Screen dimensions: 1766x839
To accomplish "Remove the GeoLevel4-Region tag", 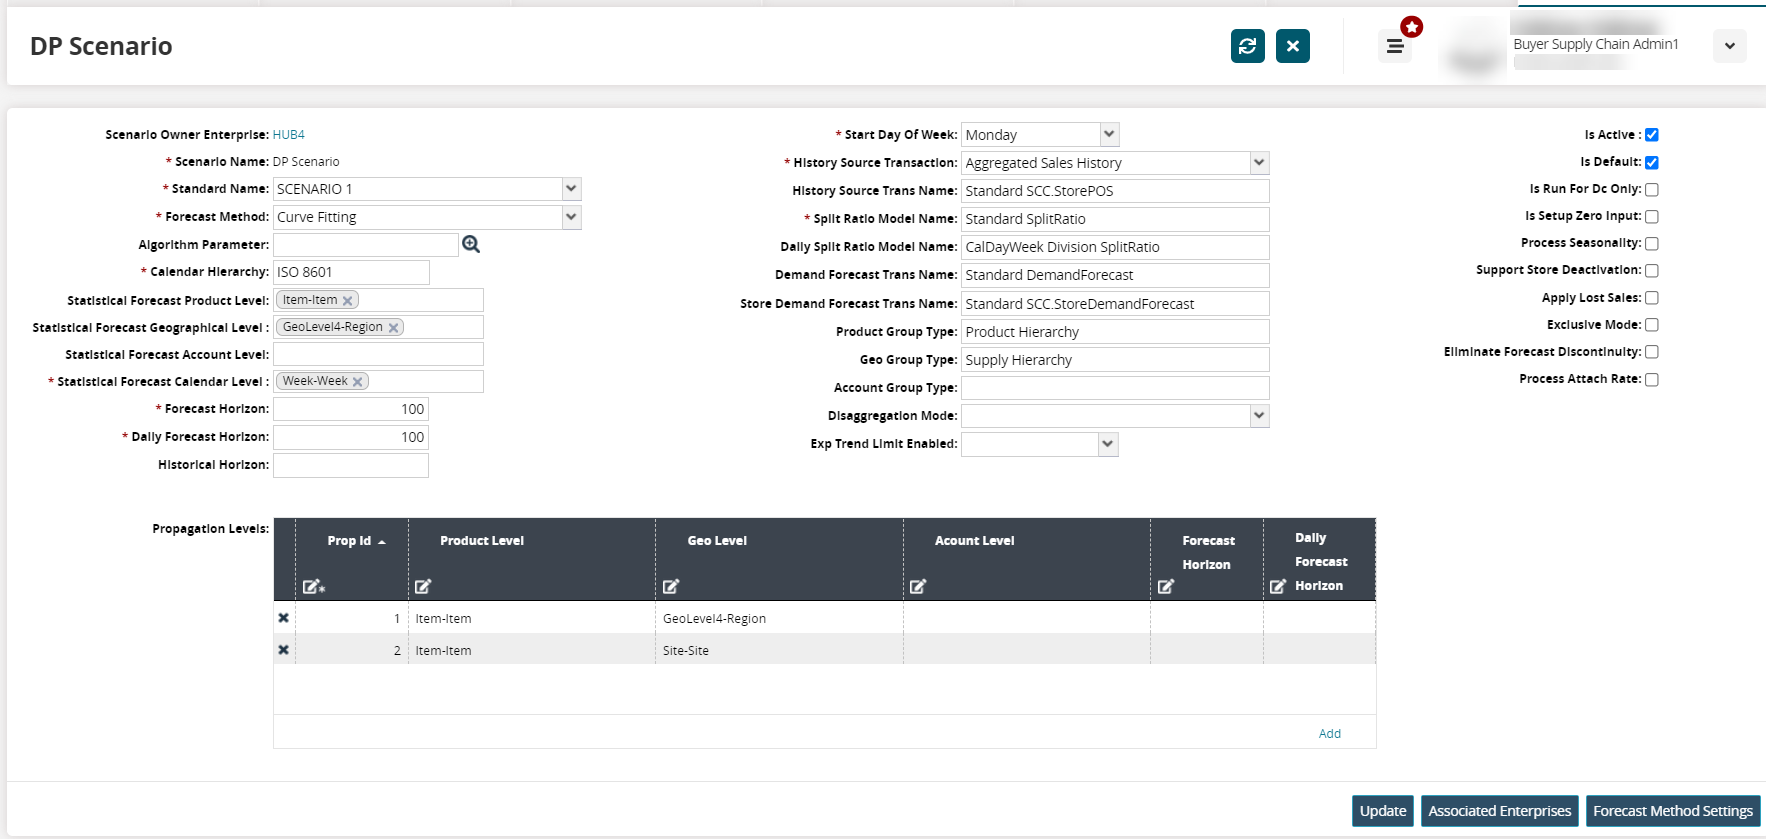I will 394,328.
